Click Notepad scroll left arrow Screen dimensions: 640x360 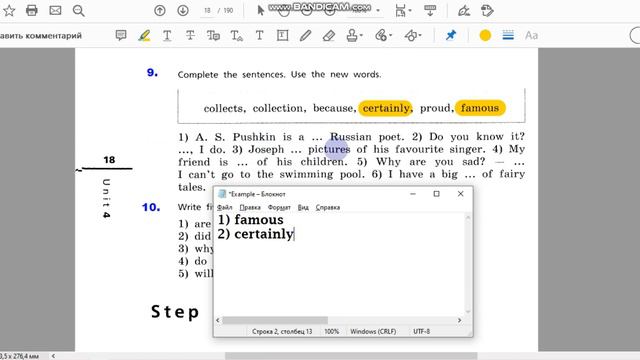[218, 320]
